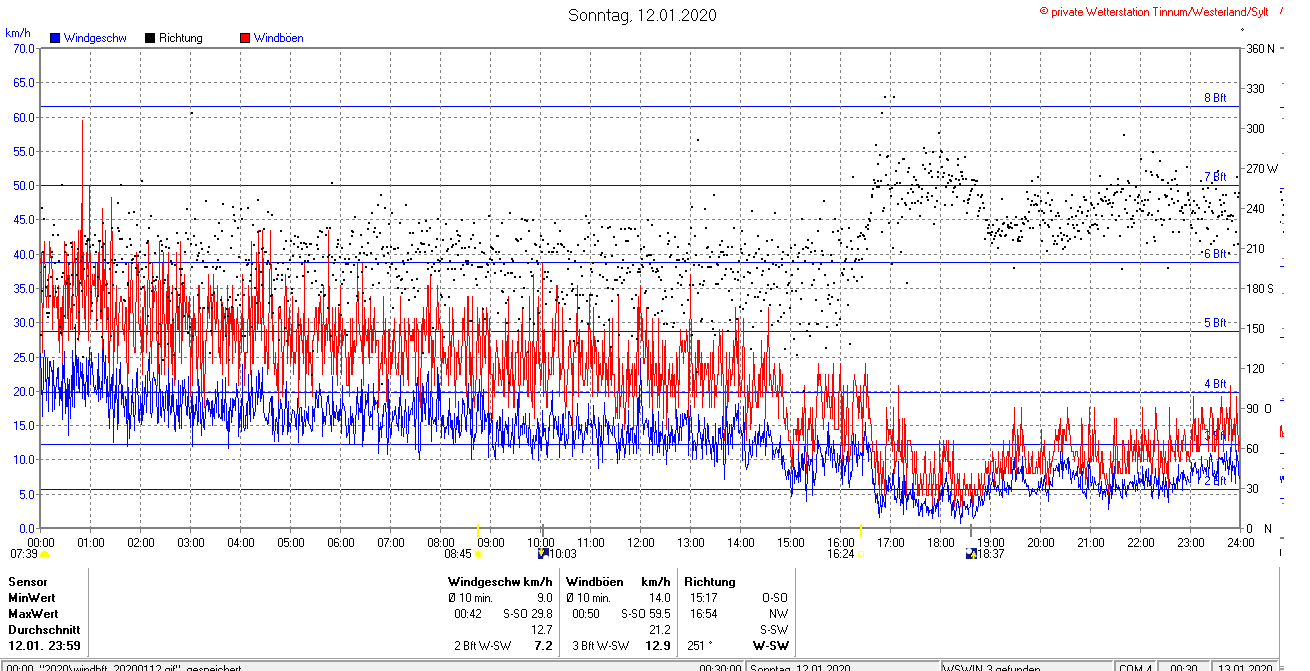Click the 2 Bft W-SW entry
This screenshot has height=671, width=1310.
[x=482, y=646]
